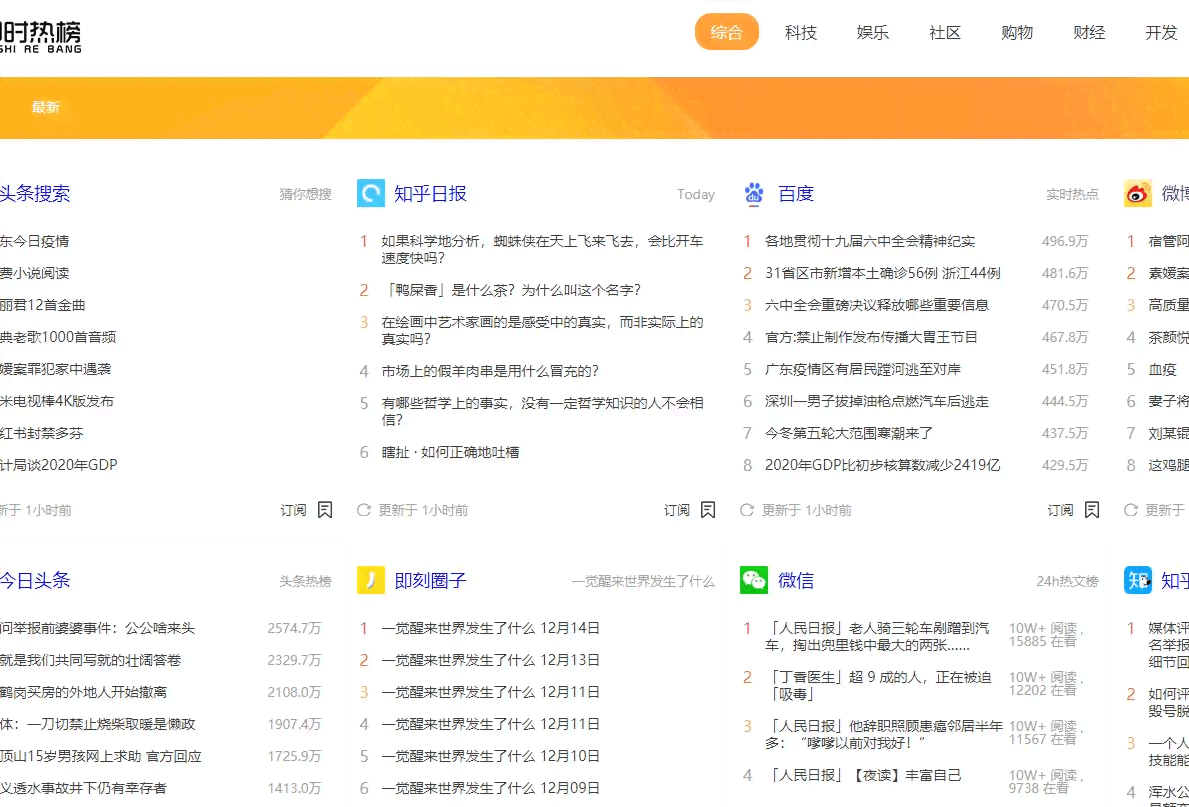The height and width of the screenshot is (807, 1189).
Task: Click the 知乎日报 logo icon
Action: coord(371,193)
